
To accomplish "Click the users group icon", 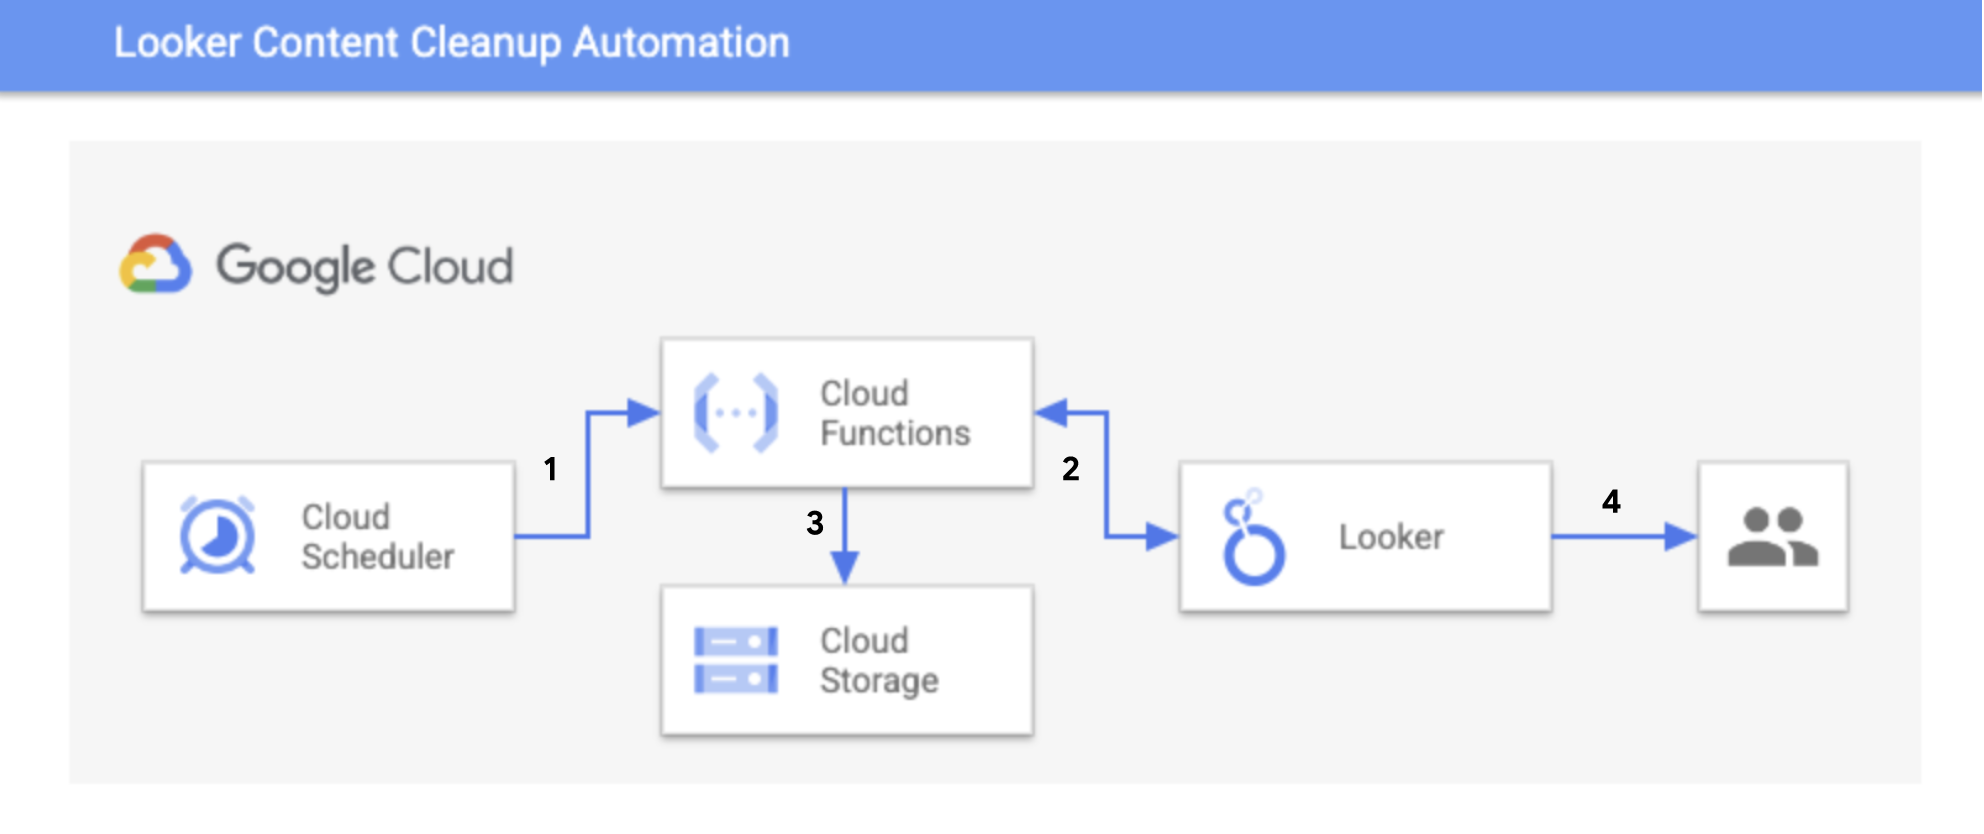I will [x=1773, y=537].
